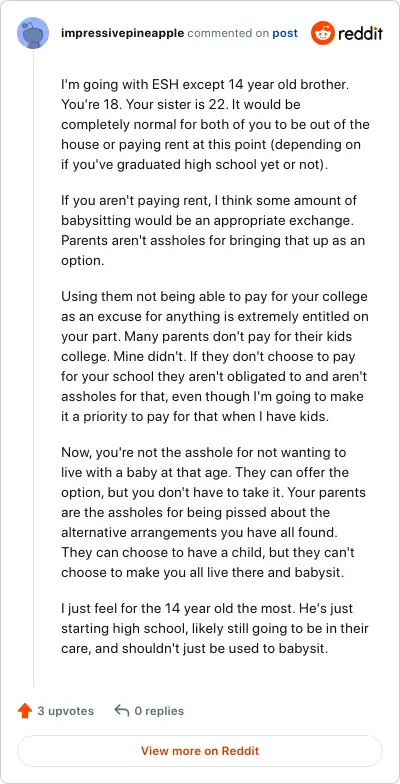This screenshot has width=400, height=784.
Task: Open the impressivepineapple username profile link
Action: (x=122, y=34)
